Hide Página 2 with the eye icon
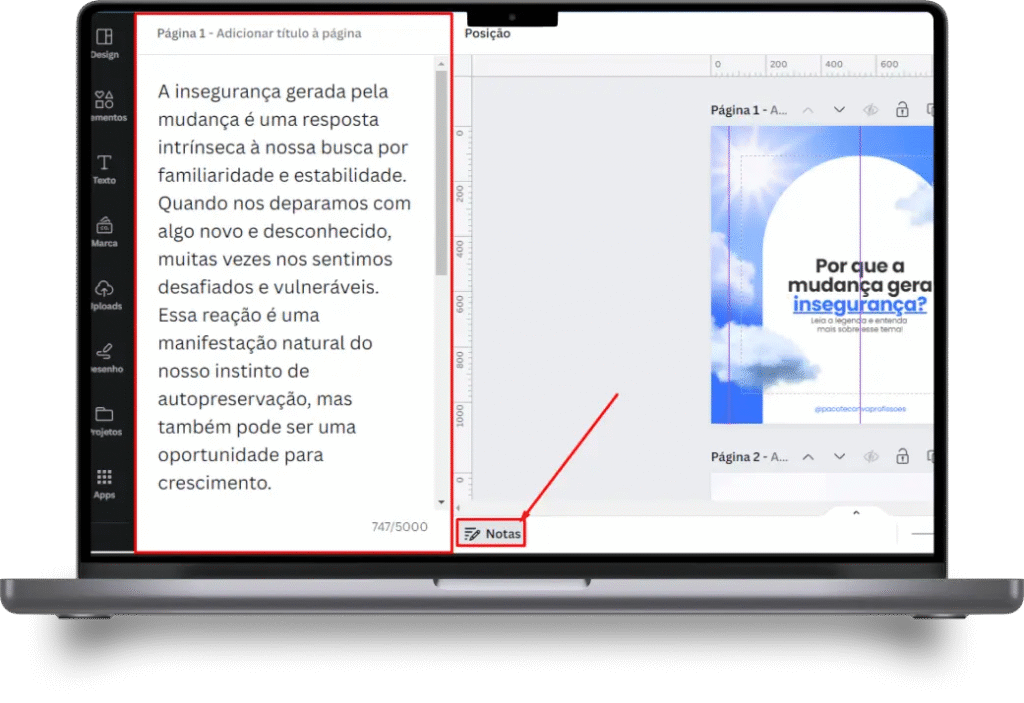Viewport: 1024px width, 703px height. (x=870, y=457)
